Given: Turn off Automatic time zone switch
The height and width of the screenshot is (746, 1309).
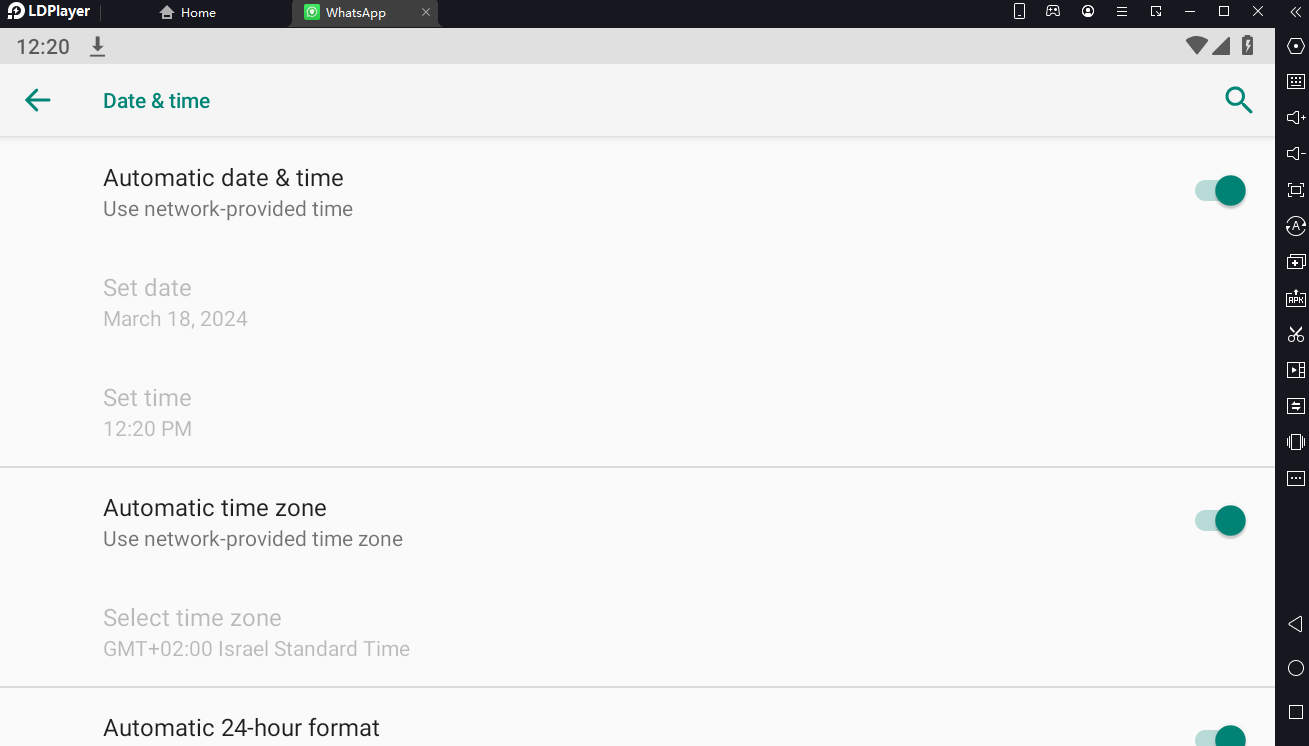Looking at the screenshot, I should (1220, 521).
